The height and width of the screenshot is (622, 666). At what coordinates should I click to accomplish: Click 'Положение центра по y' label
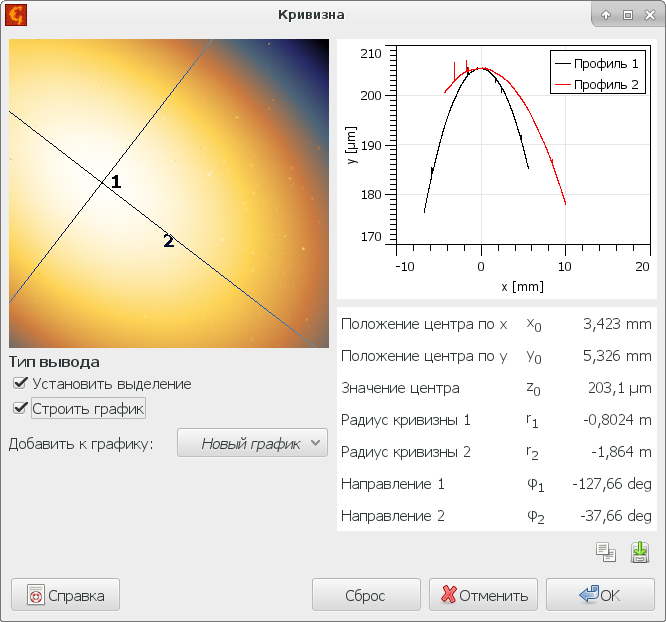(424, 356)
